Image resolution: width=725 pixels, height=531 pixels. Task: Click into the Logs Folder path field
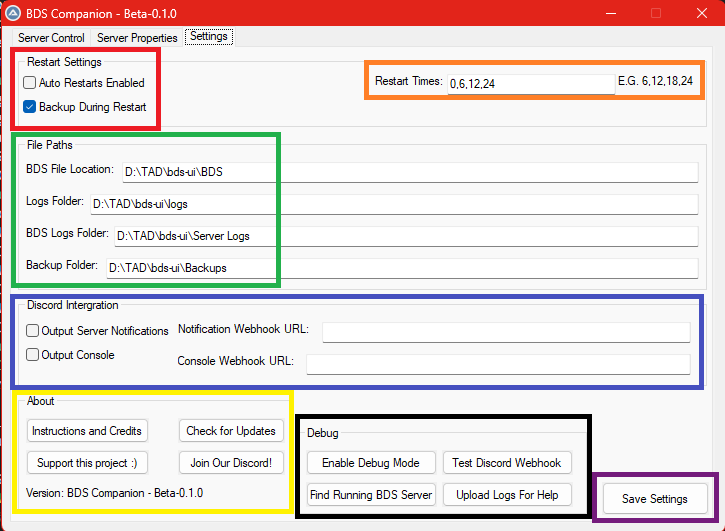[394, 204]
